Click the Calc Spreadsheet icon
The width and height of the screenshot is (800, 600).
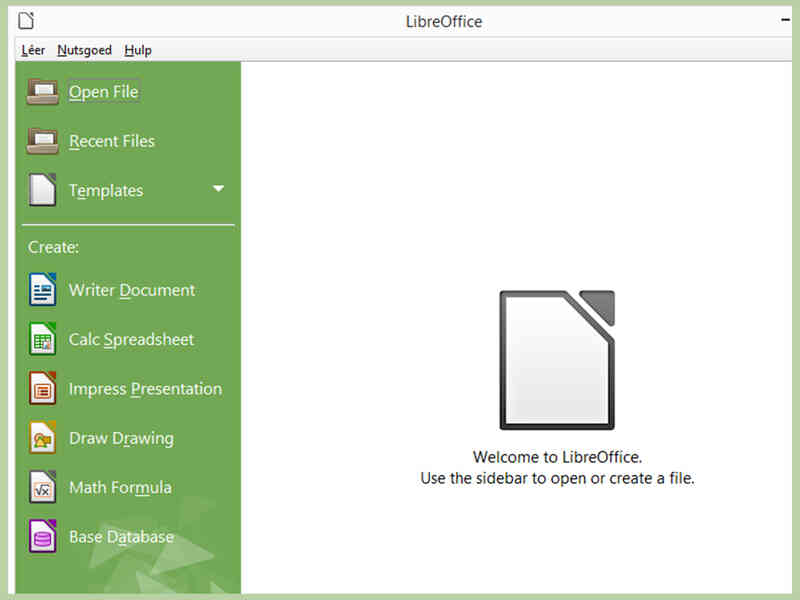click(42, 339)
